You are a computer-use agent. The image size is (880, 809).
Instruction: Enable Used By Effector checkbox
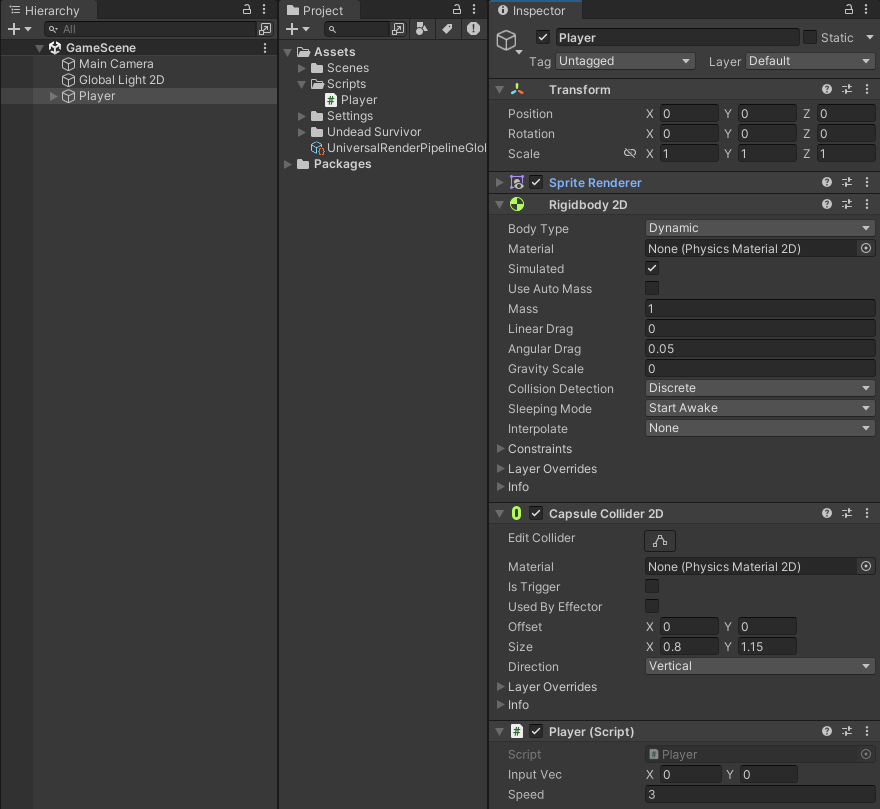click(652, 606)
